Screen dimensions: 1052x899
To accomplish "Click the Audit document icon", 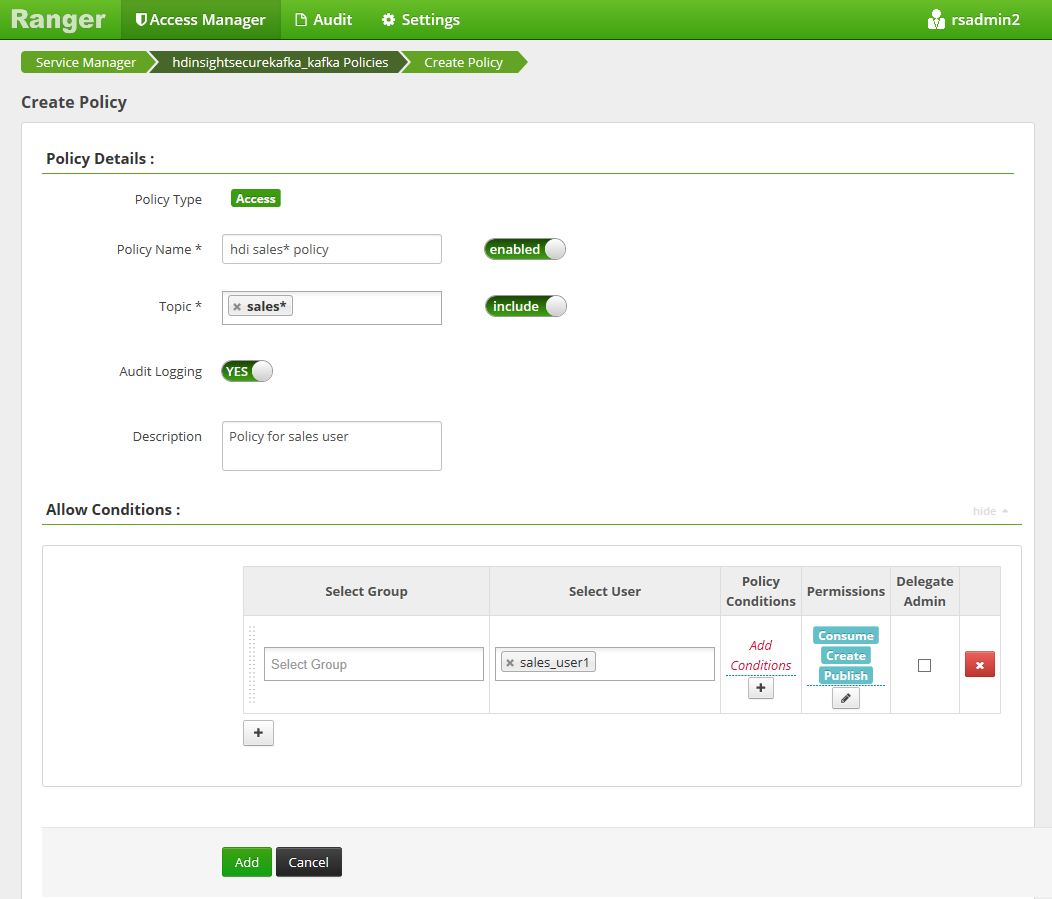I will 301,20.
